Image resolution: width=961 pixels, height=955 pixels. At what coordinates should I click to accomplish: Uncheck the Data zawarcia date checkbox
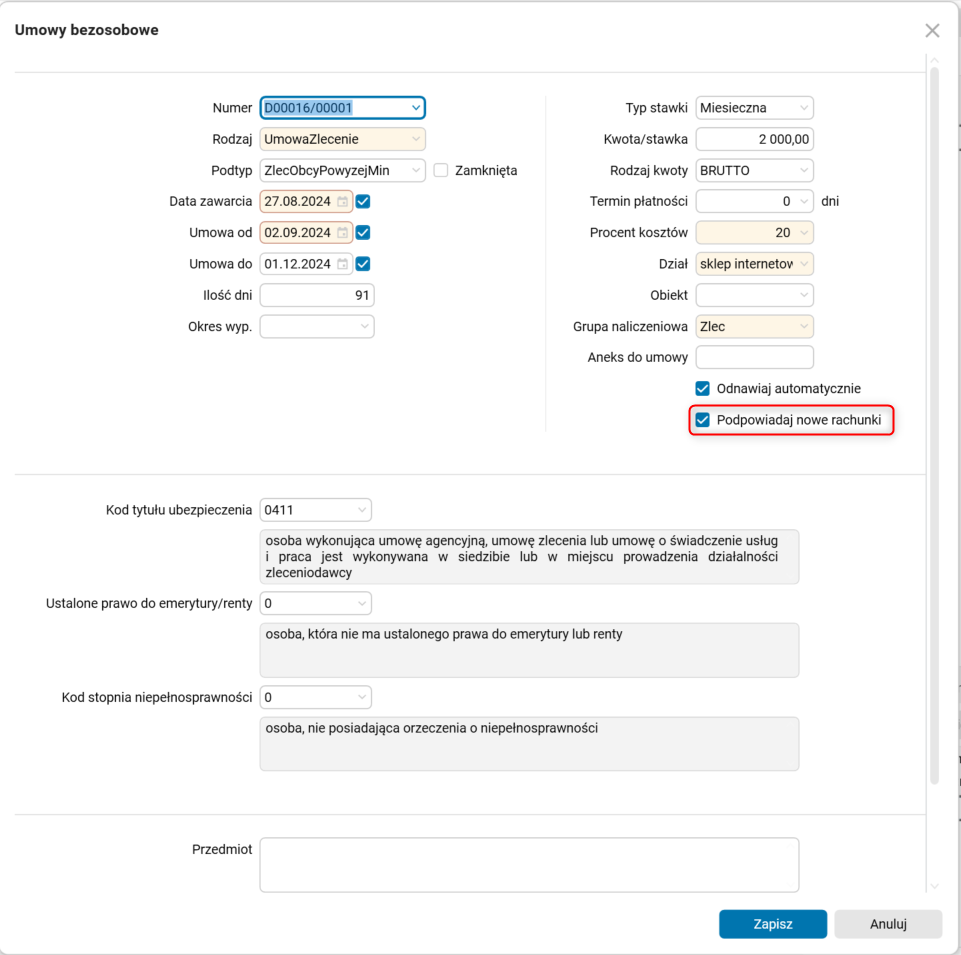pos(363,202)
